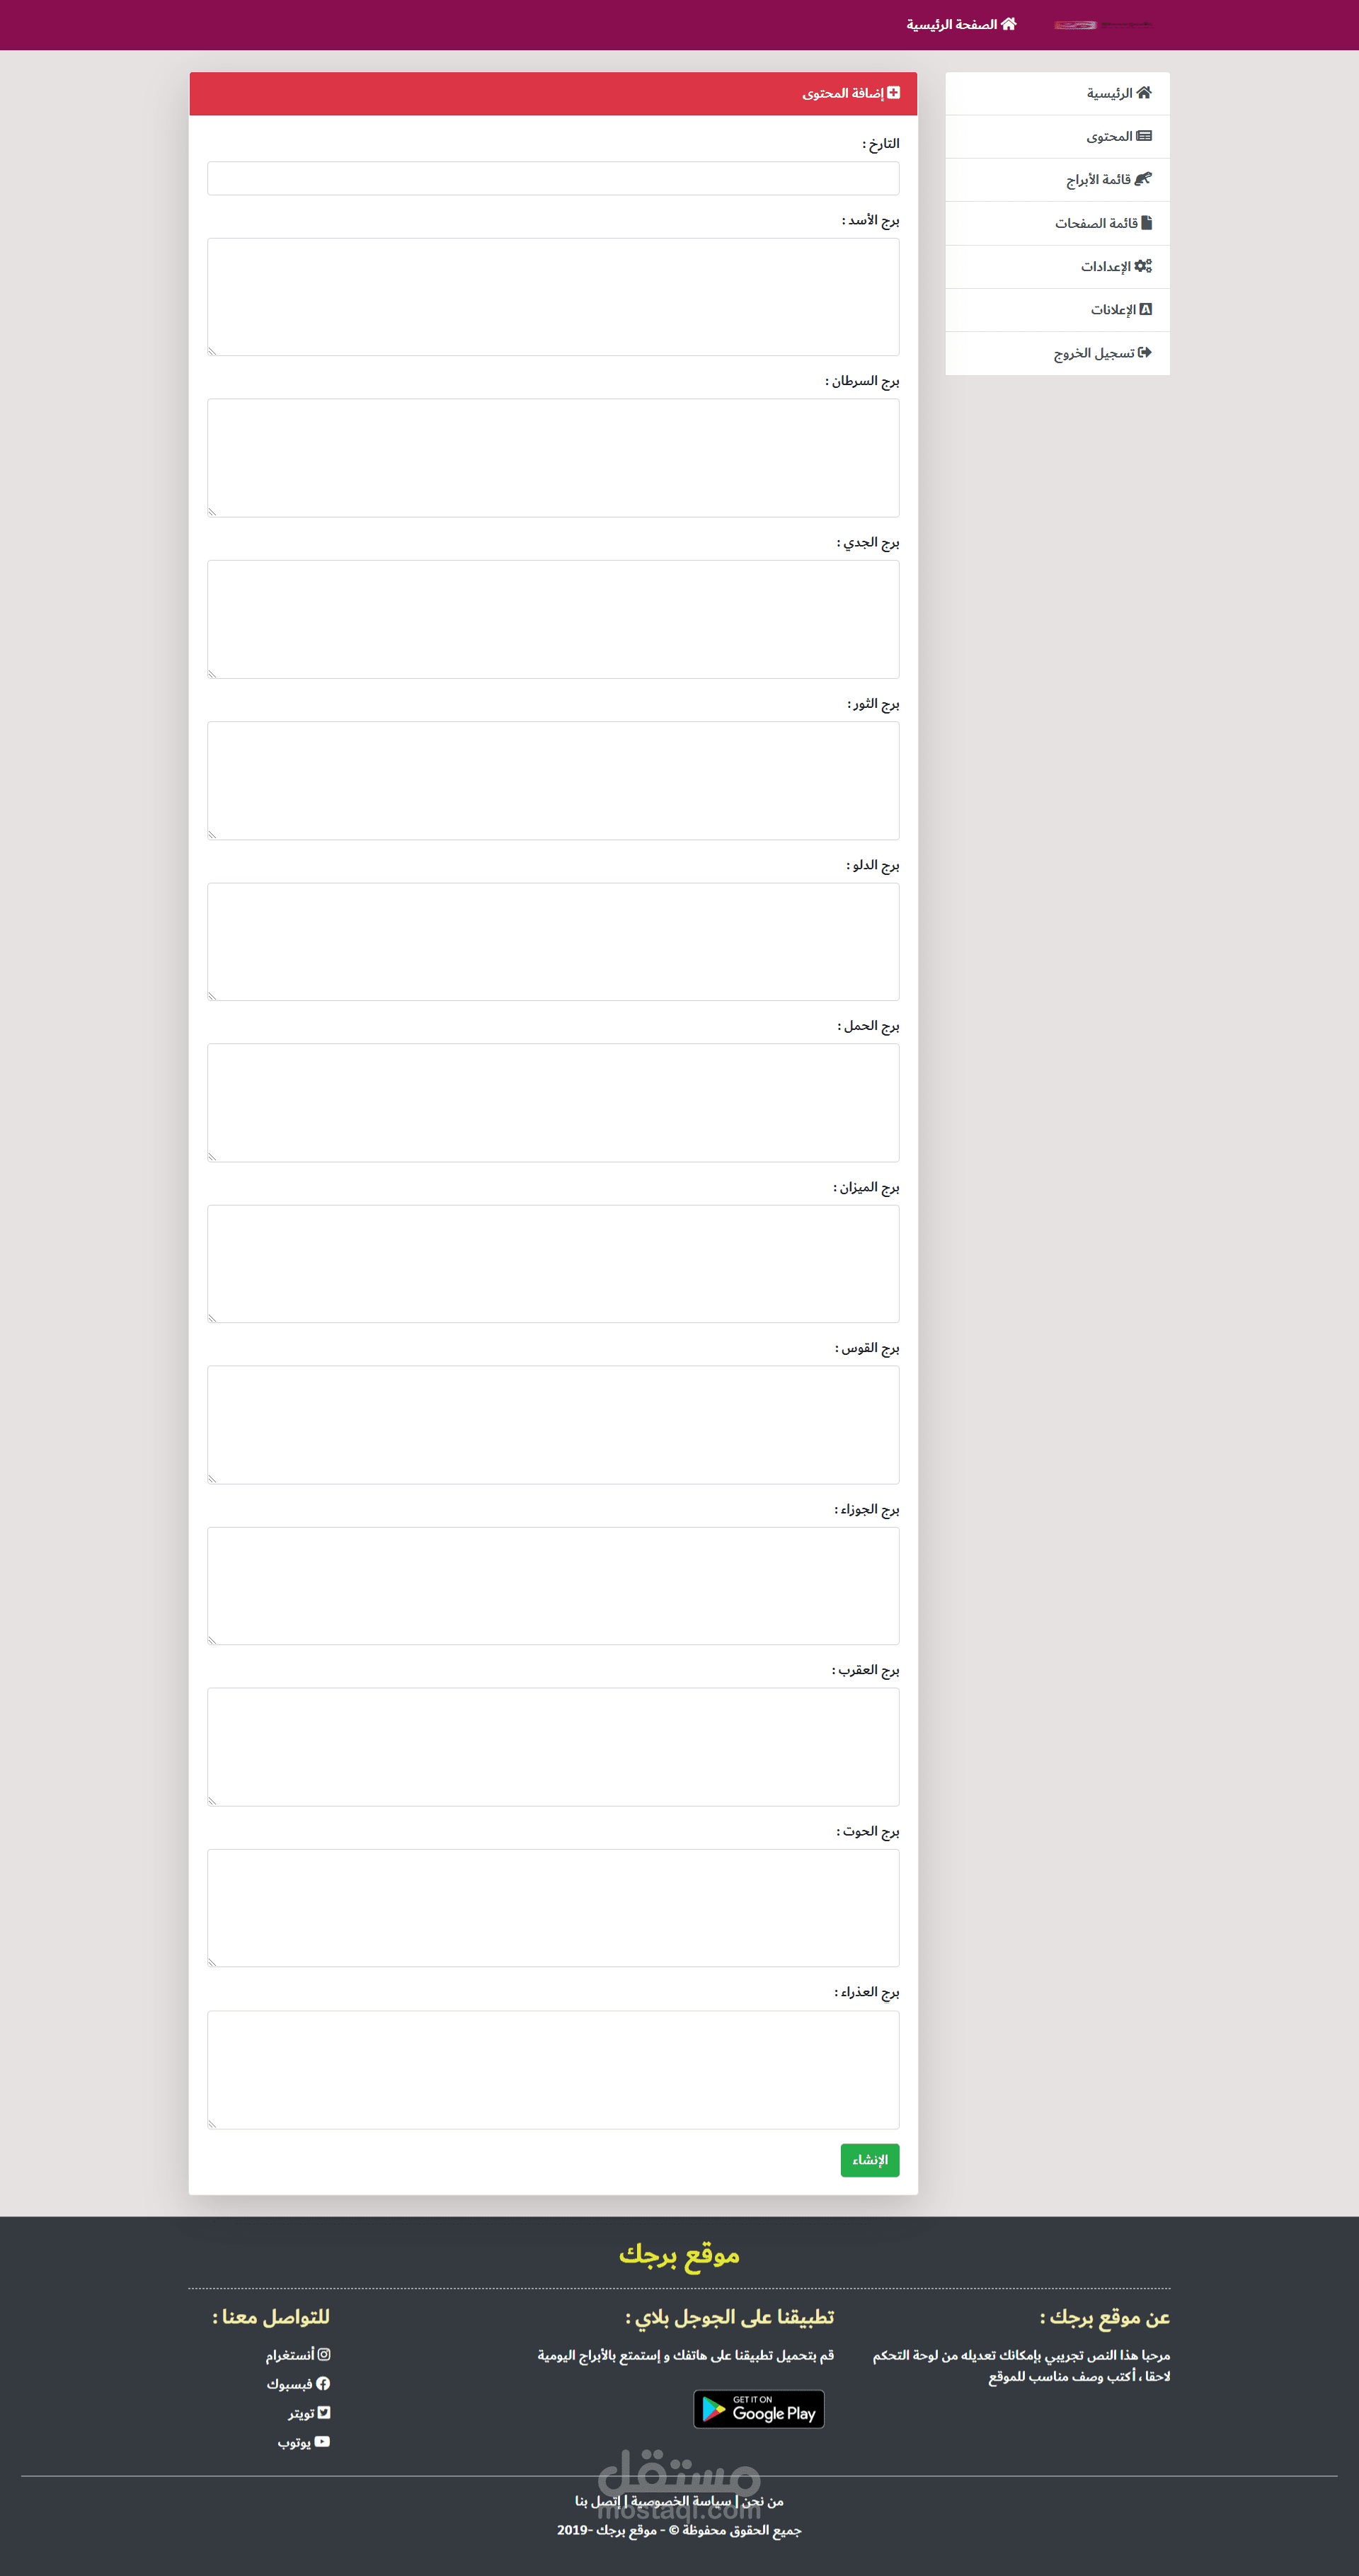Click the YouTube icon in footer
Viewport: 1359px width, 2576px height.
click(x=322, y=2441)
